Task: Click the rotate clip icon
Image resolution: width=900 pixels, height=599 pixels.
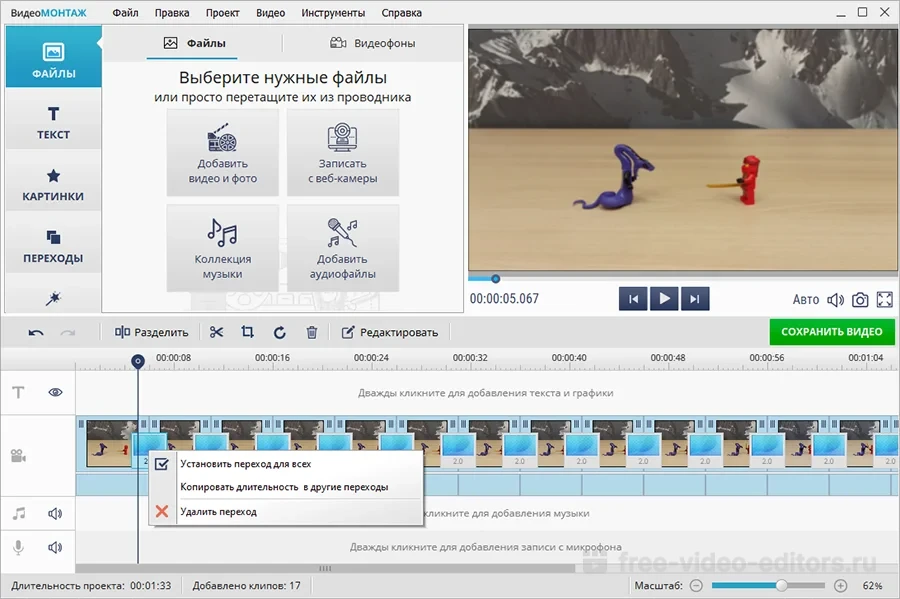Action: point(279,332)
